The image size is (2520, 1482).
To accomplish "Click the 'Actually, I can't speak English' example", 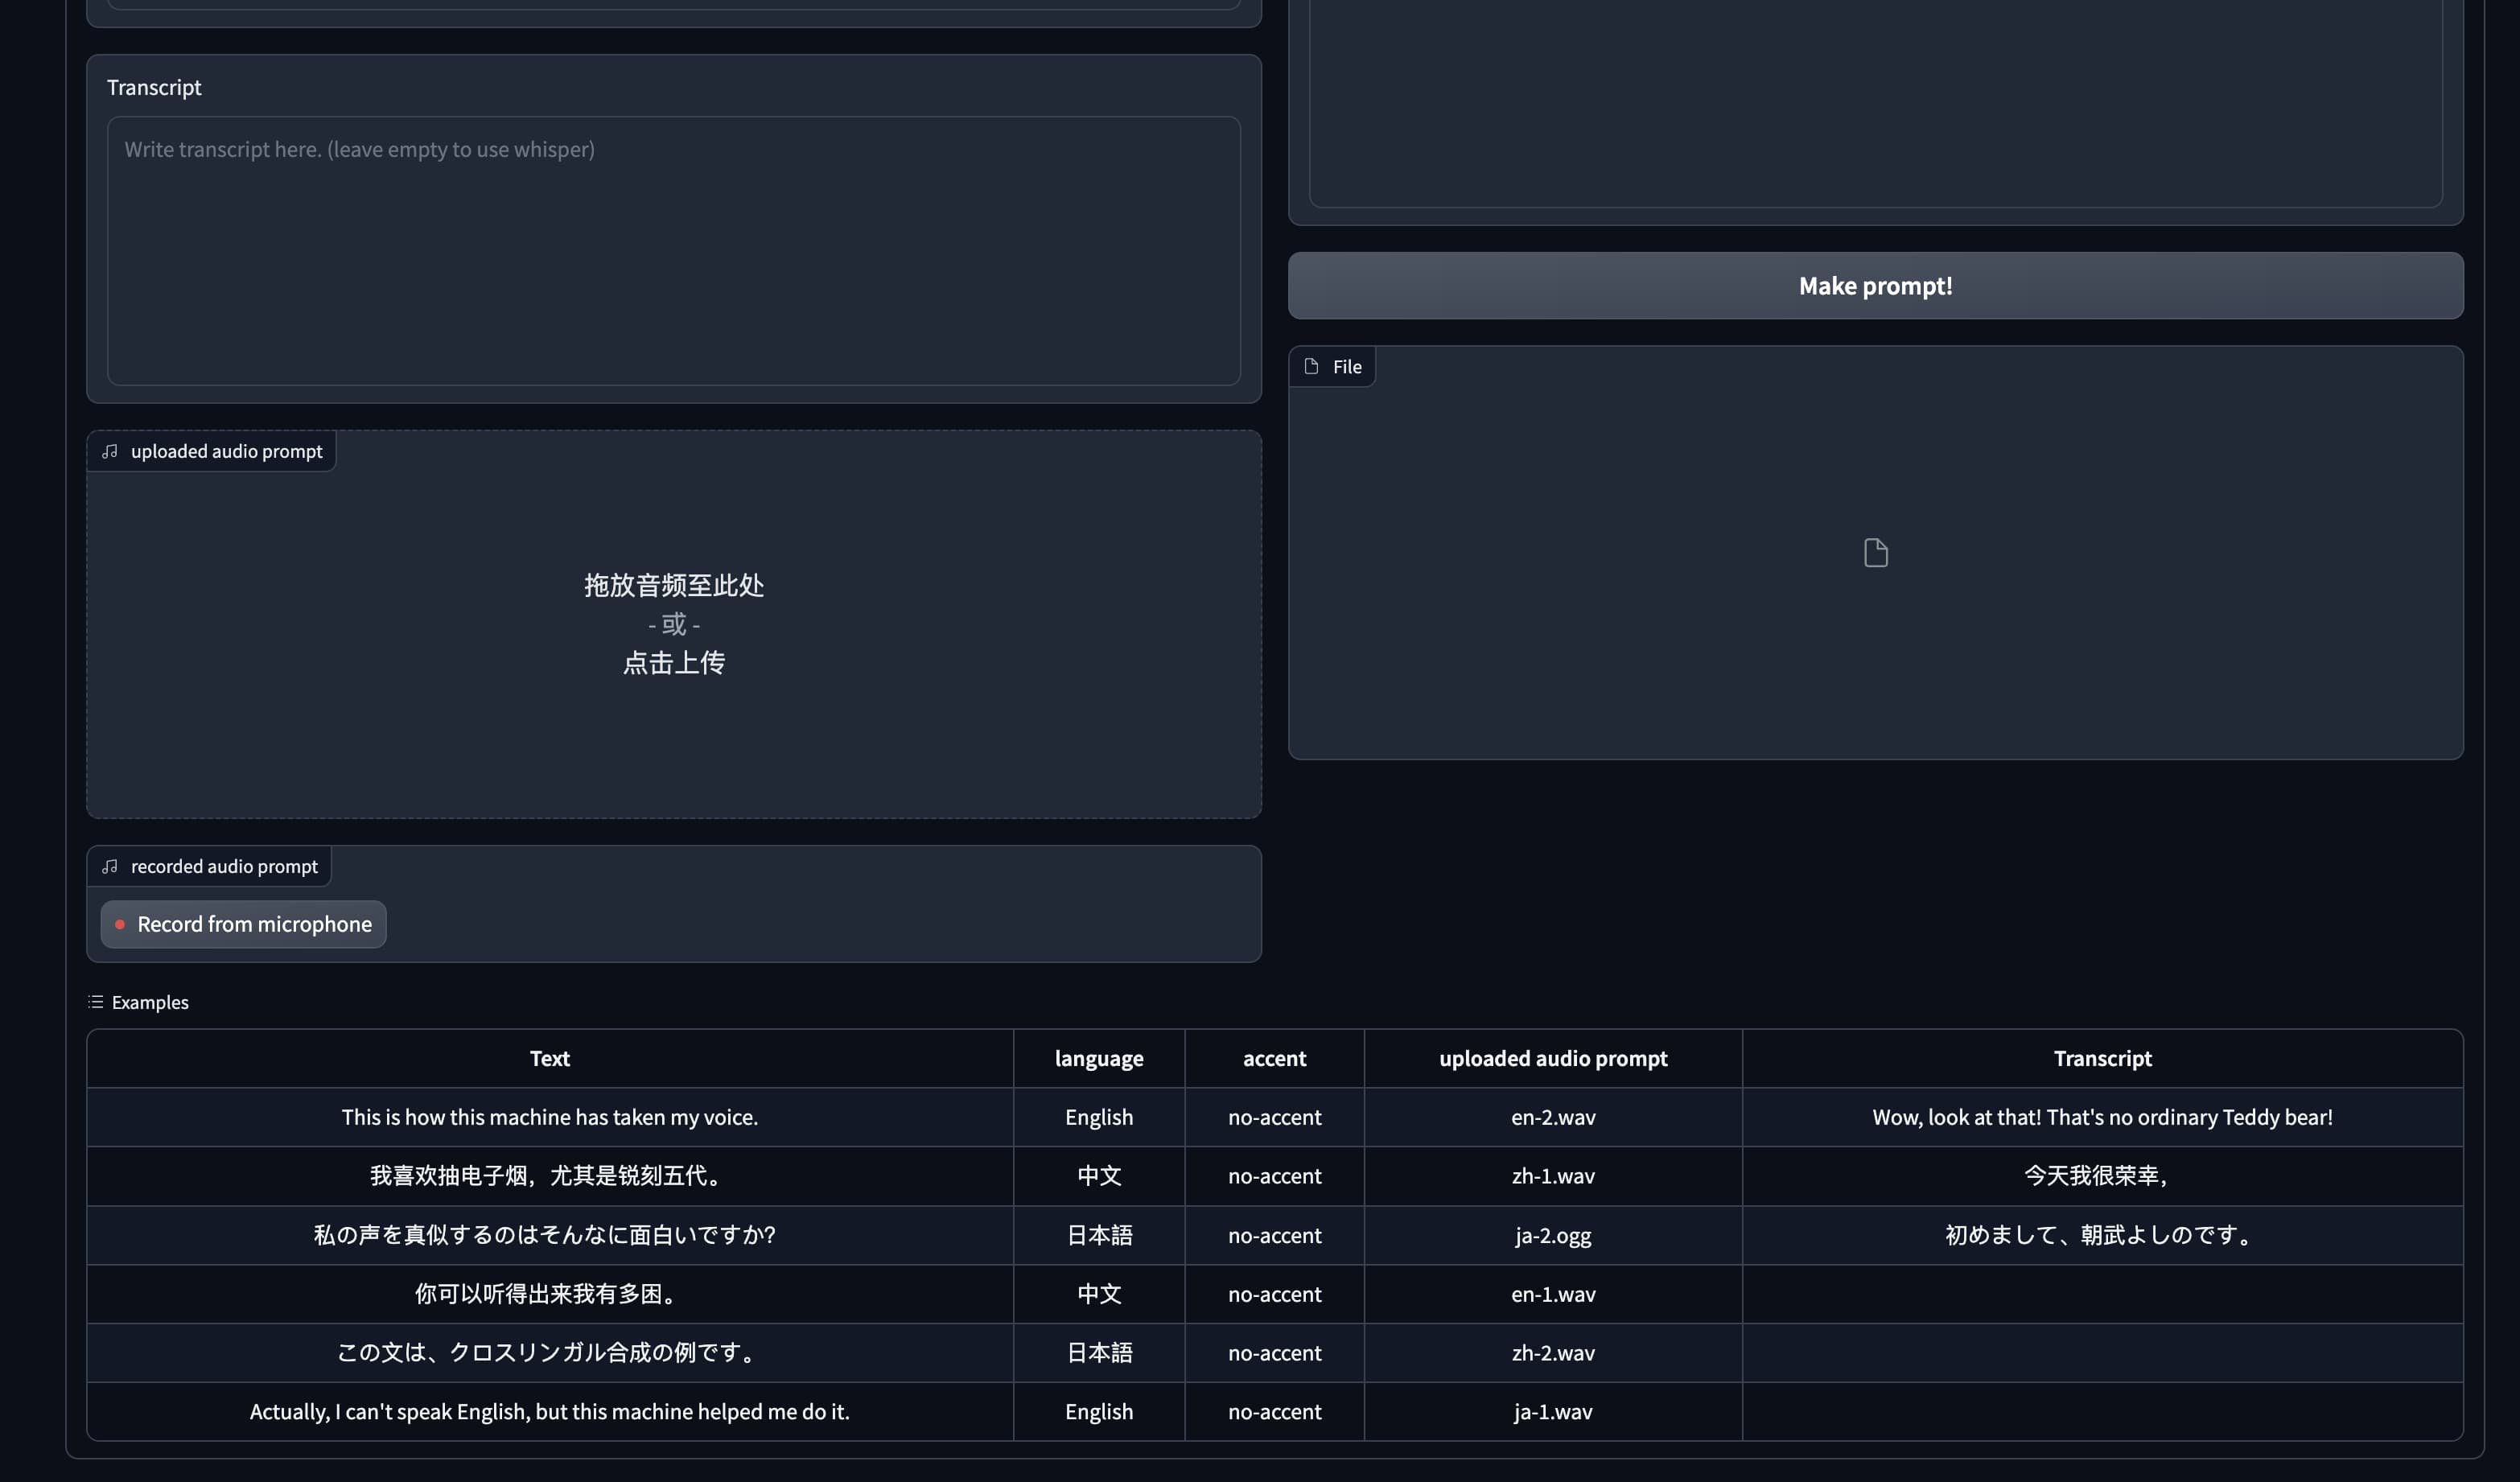I will pos(549,1412).
